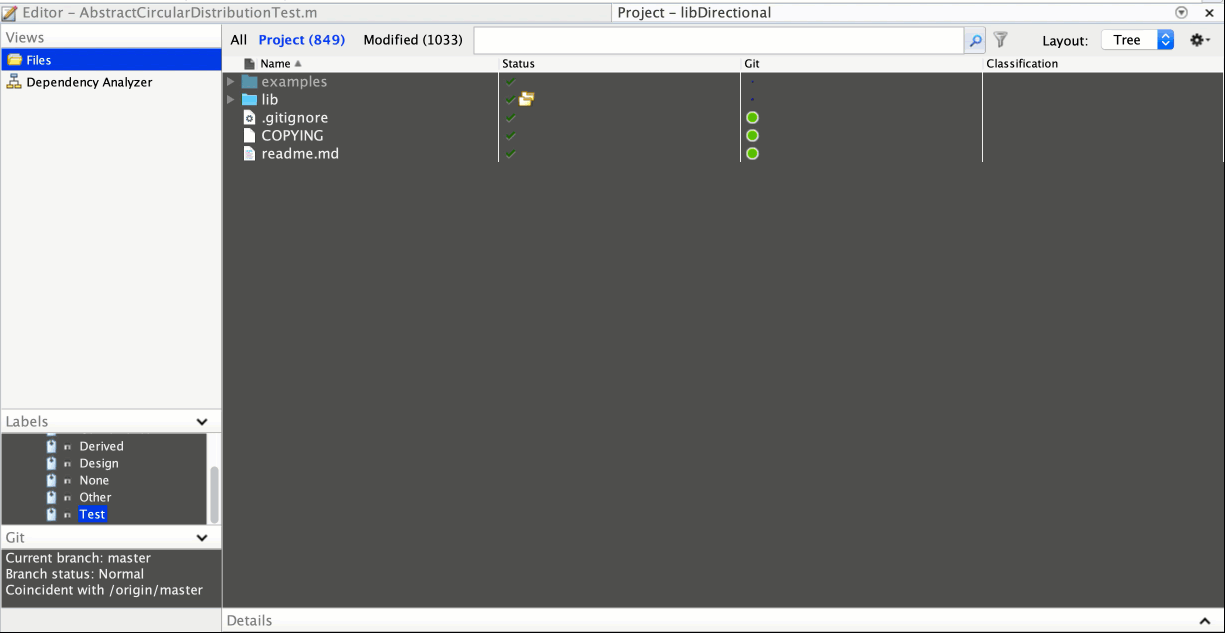Switch to the Modified (1033) tab
The width and height of the screenshot is (1225, 633).
click(x=412, y=40)
